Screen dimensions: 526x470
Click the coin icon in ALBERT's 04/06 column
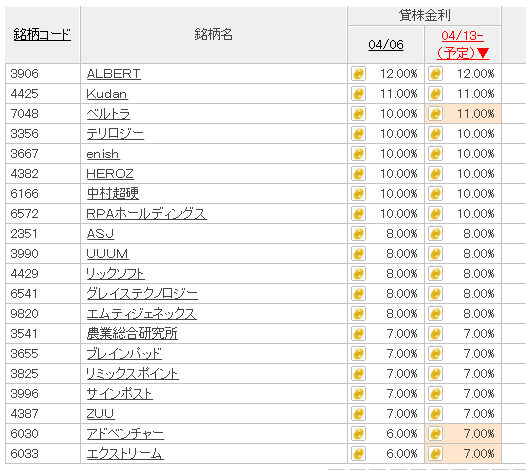[358, 73]
